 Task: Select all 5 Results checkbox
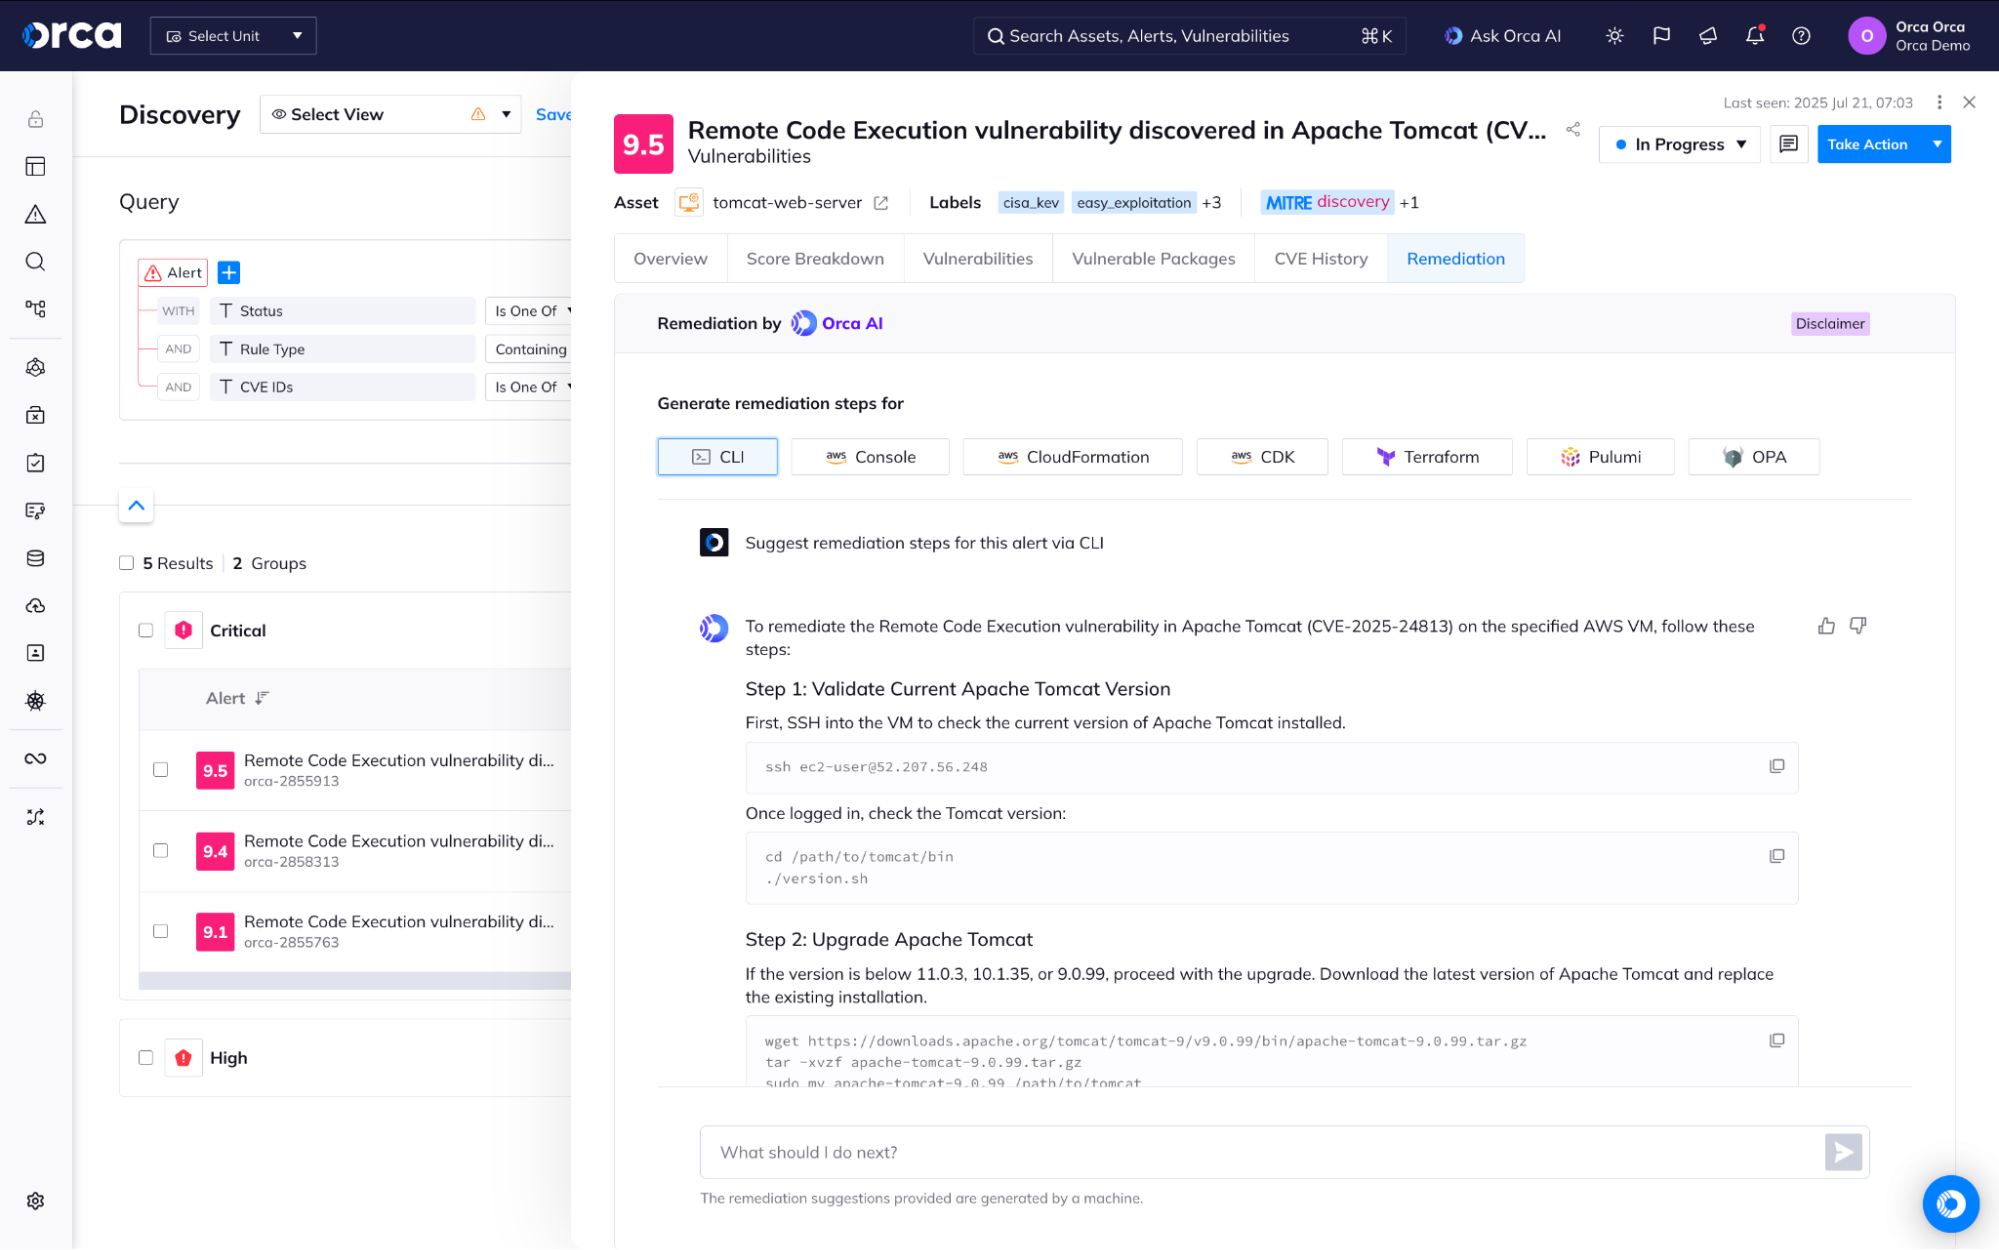(x=127, y=563)
